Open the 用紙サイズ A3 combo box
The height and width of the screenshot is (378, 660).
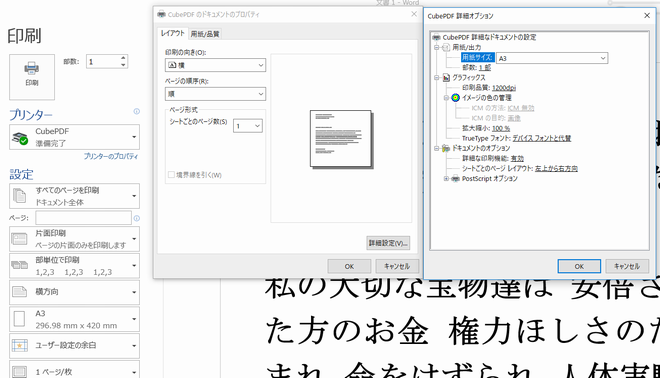point(552,58)
